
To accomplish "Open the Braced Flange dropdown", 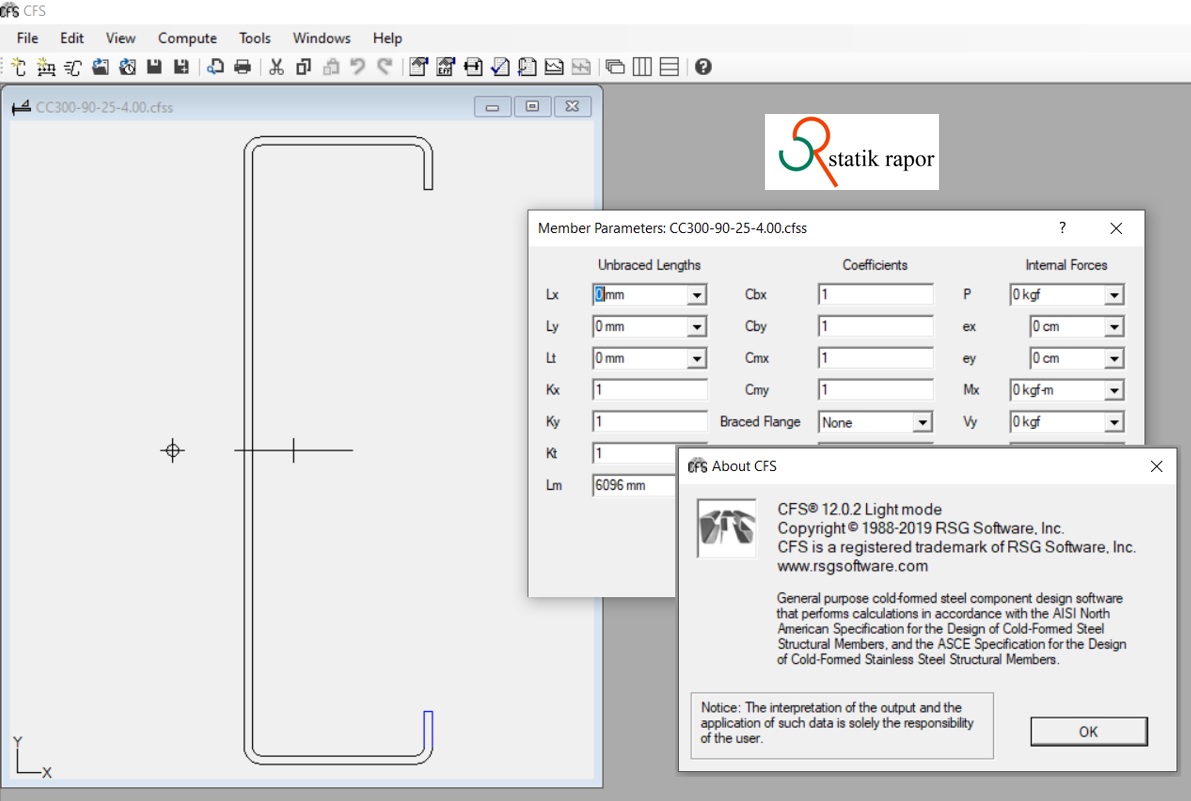I will pyautogui.click(x=922, y=422).
